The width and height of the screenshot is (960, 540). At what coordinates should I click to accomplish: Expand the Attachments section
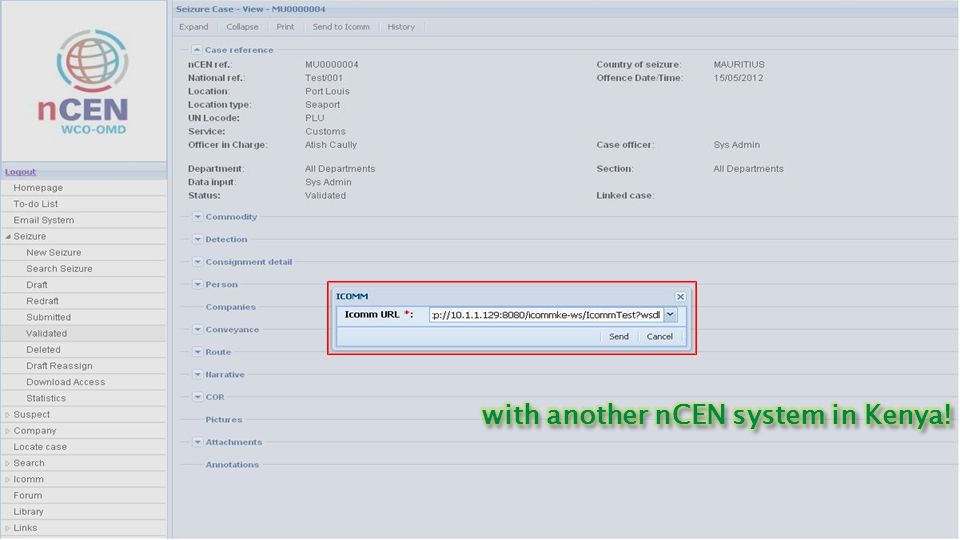pyautogui.click(x=197, y=442)
